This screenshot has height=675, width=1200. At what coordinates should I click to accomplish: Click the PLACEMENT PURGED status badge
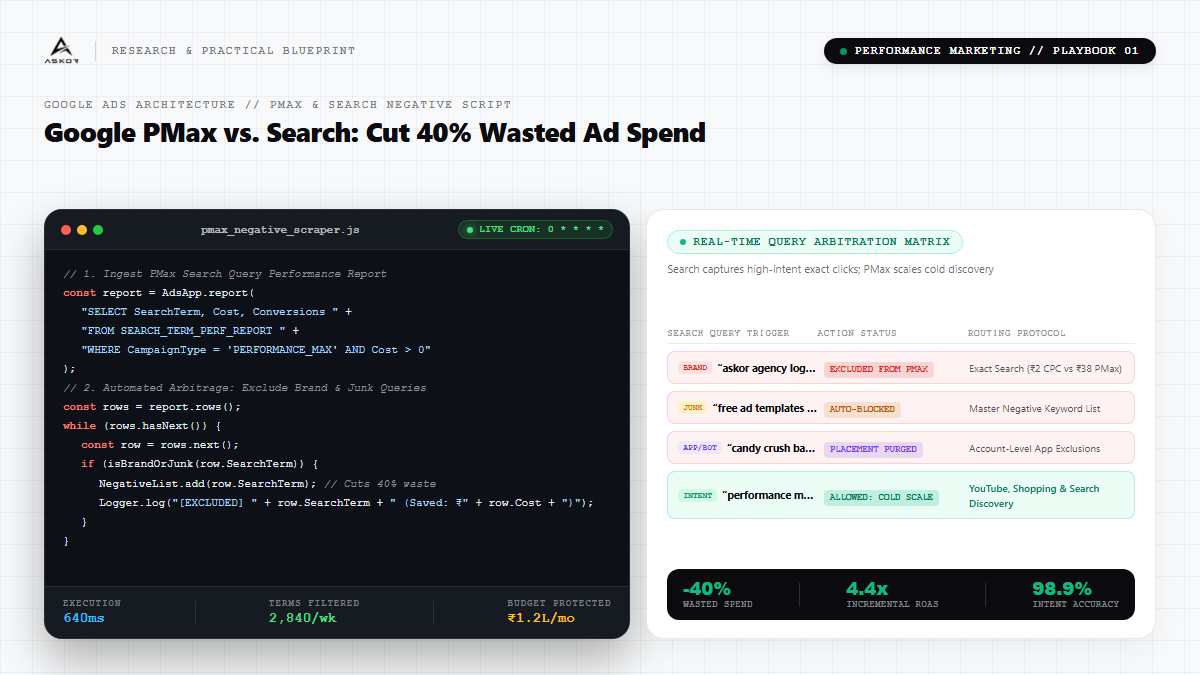[x=873, y=449]
